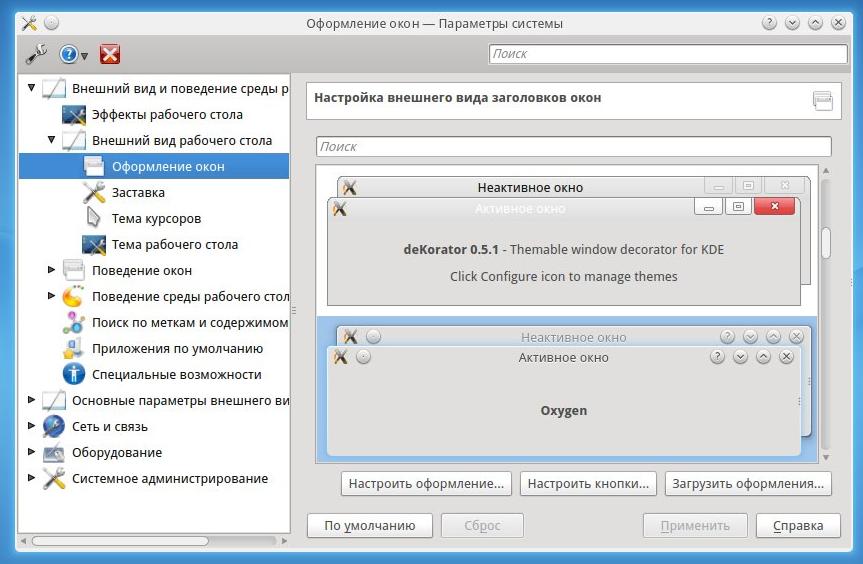Click the window decoration icon in header
The width and height of the screenshot is (863, 564).
coord(823,101)
